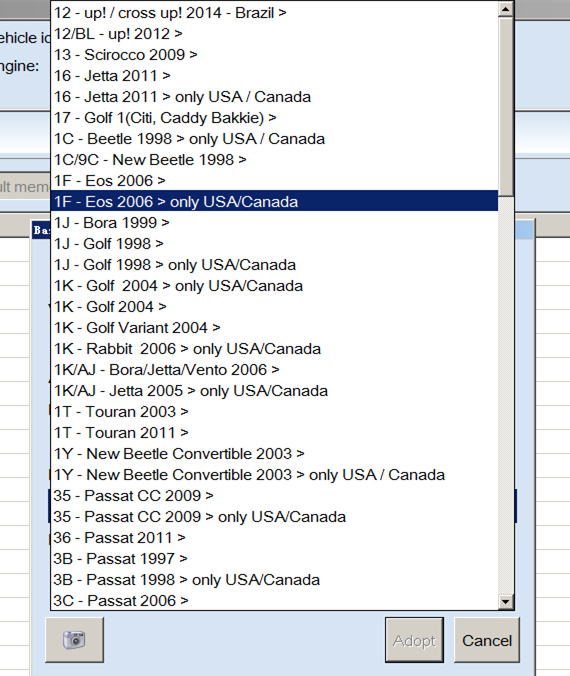Screen dimensions: 570x676
Task: Select '16 - Jetta 2011 > only USA / Canada'
Action: click(x=274, y=97)
